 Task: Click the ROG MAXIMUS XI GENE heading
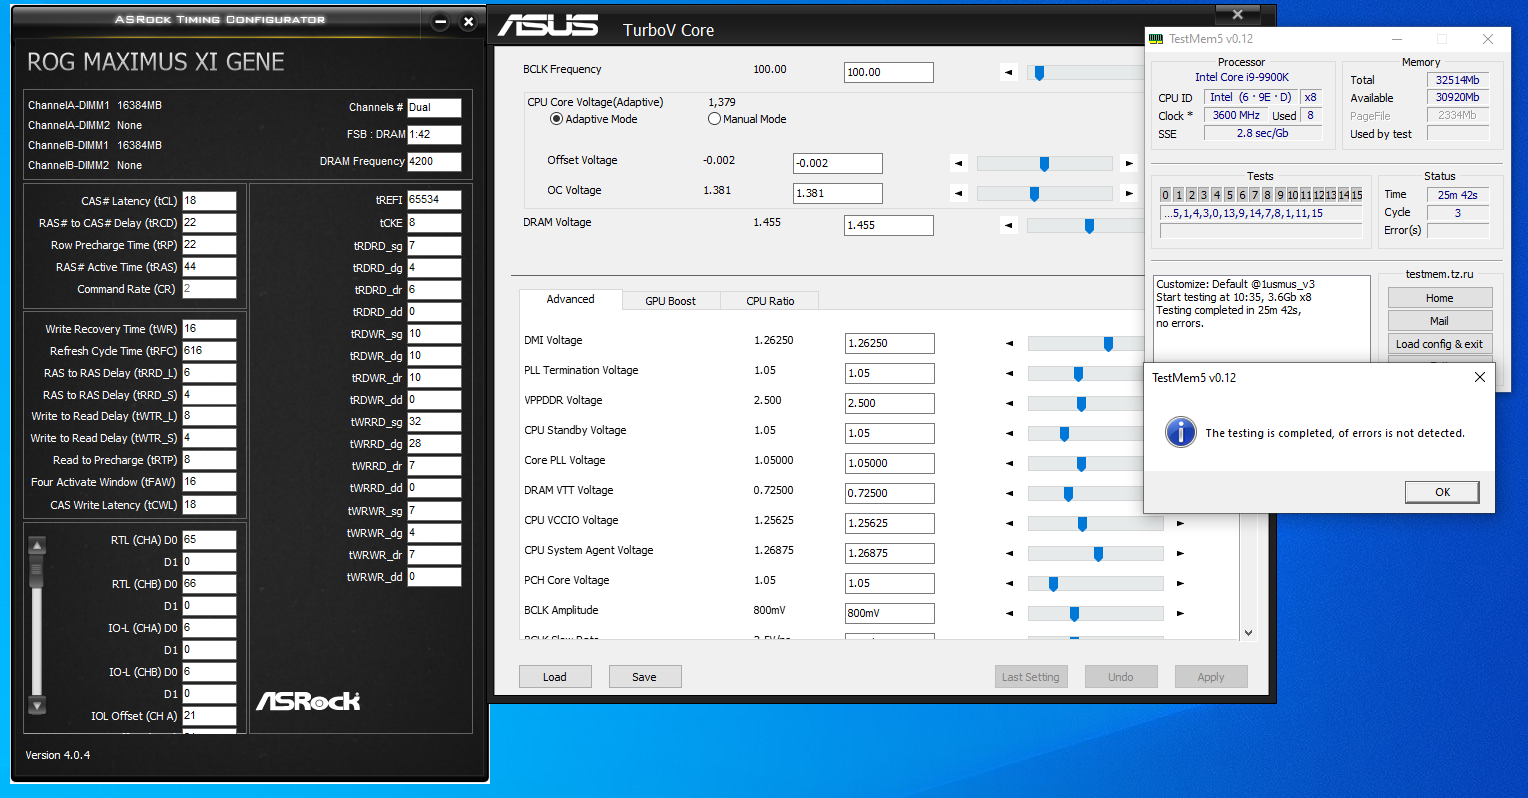point(156,62)
